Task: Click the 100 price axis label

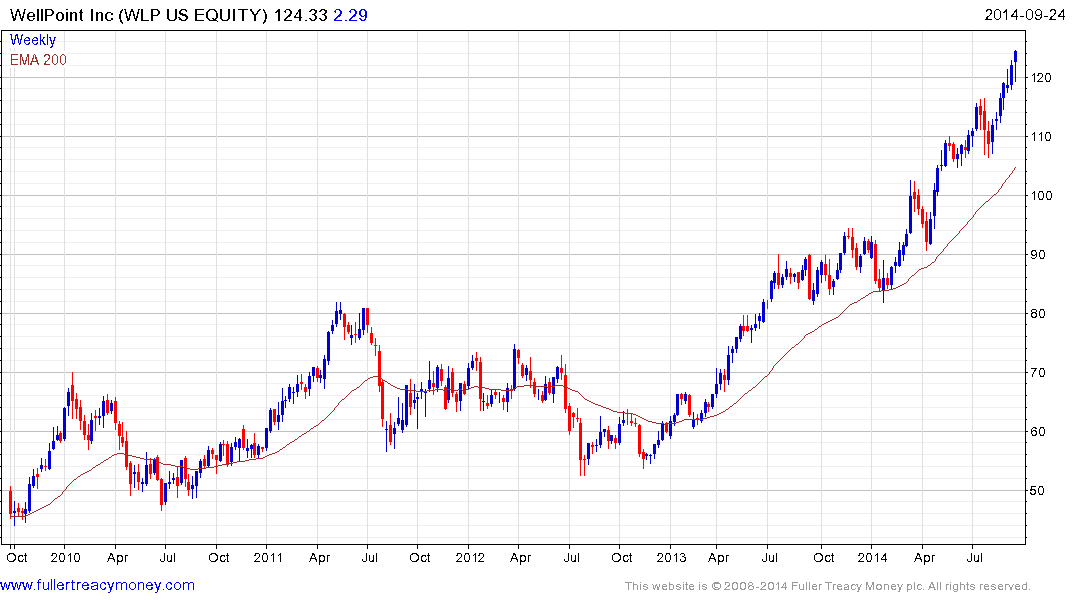Action: 1041,195
